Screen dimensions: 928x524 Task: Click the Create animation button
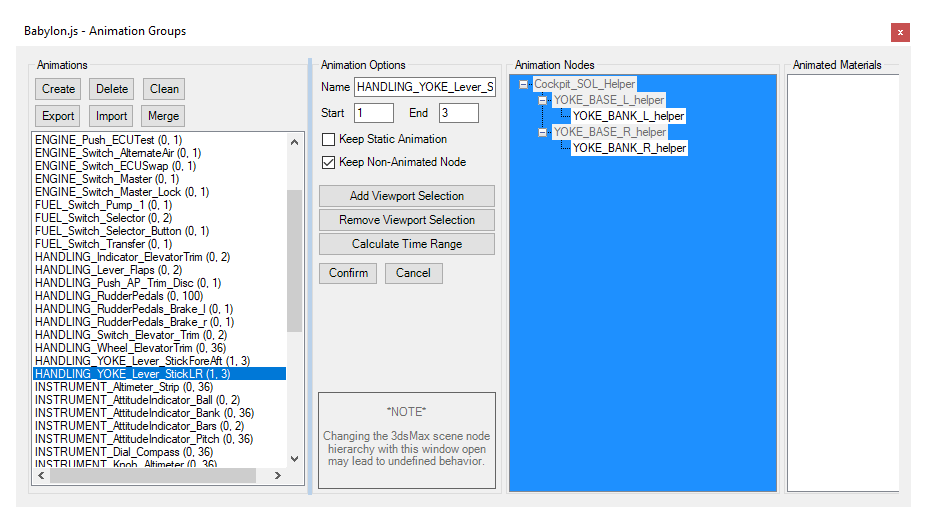[58, 89]
